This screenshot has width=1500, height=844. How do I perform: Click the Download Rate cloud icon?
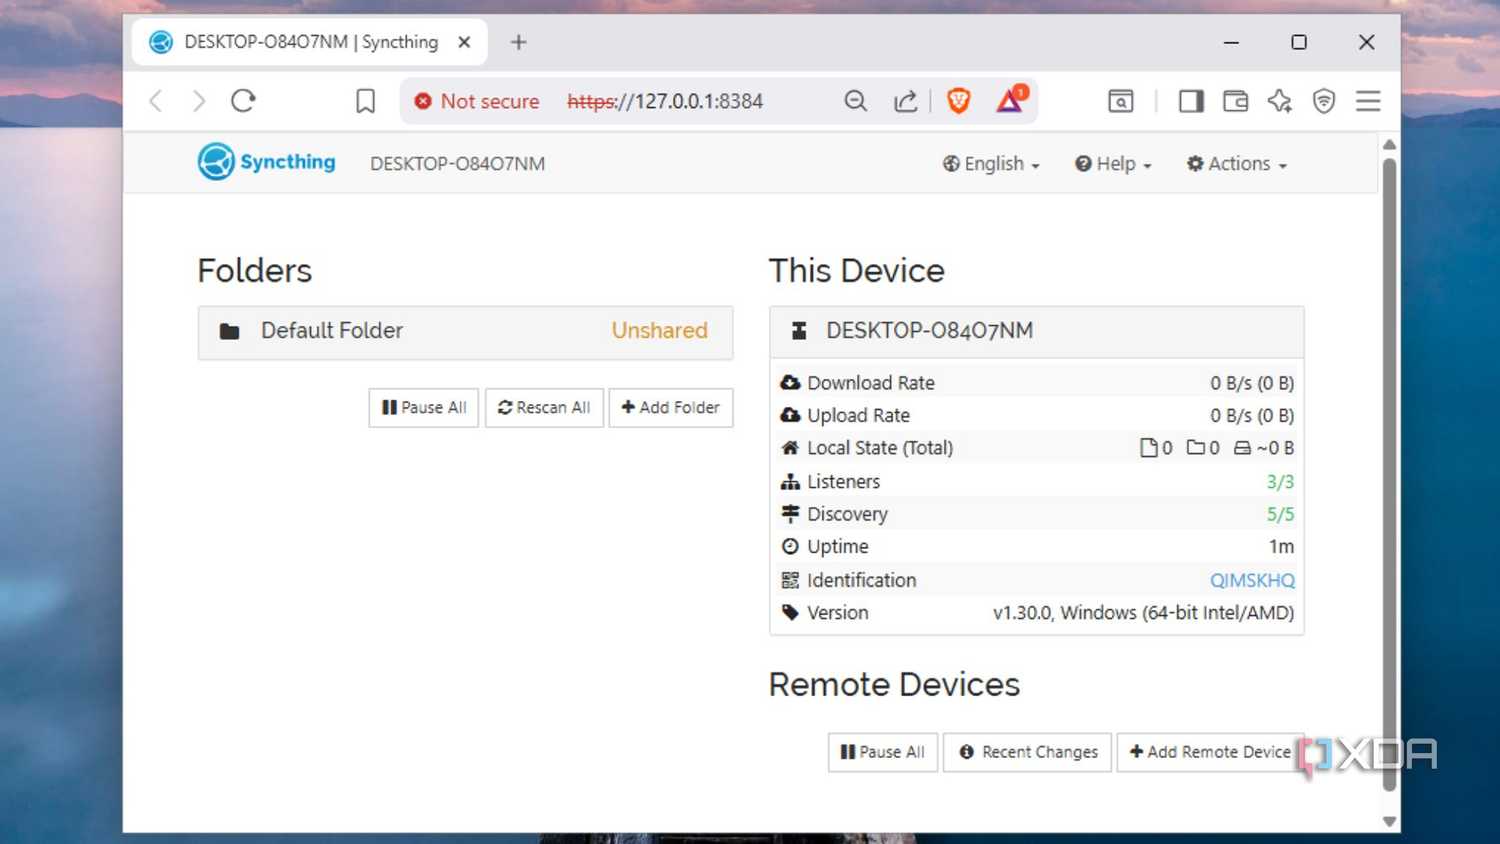tap(790, 383)
